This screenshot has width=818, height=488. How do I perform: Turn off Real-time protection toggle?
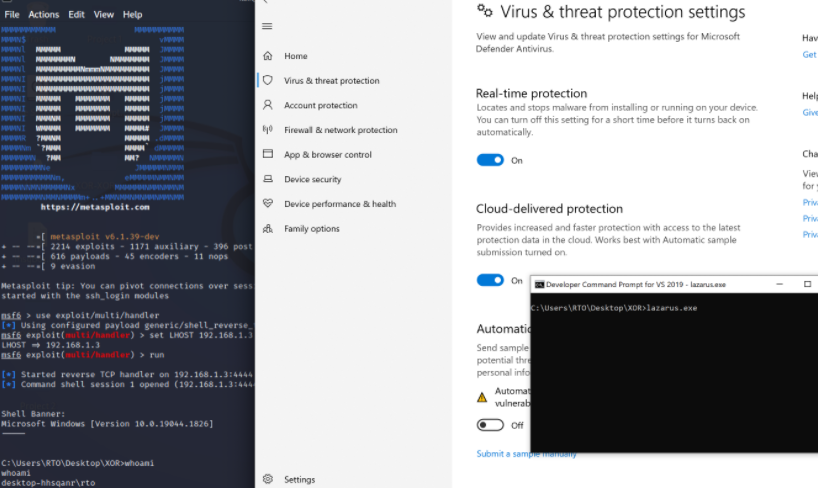point(490,160)
